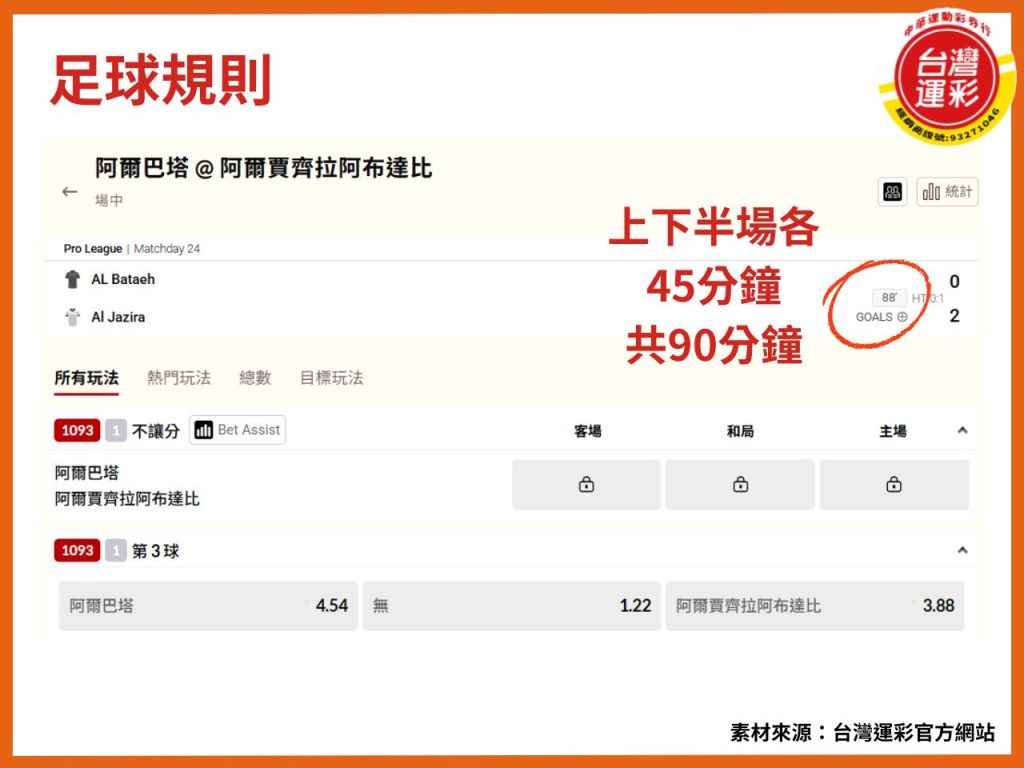
Task: Click the grey 1 badge beside 不讓分
Action: (116, 430)
